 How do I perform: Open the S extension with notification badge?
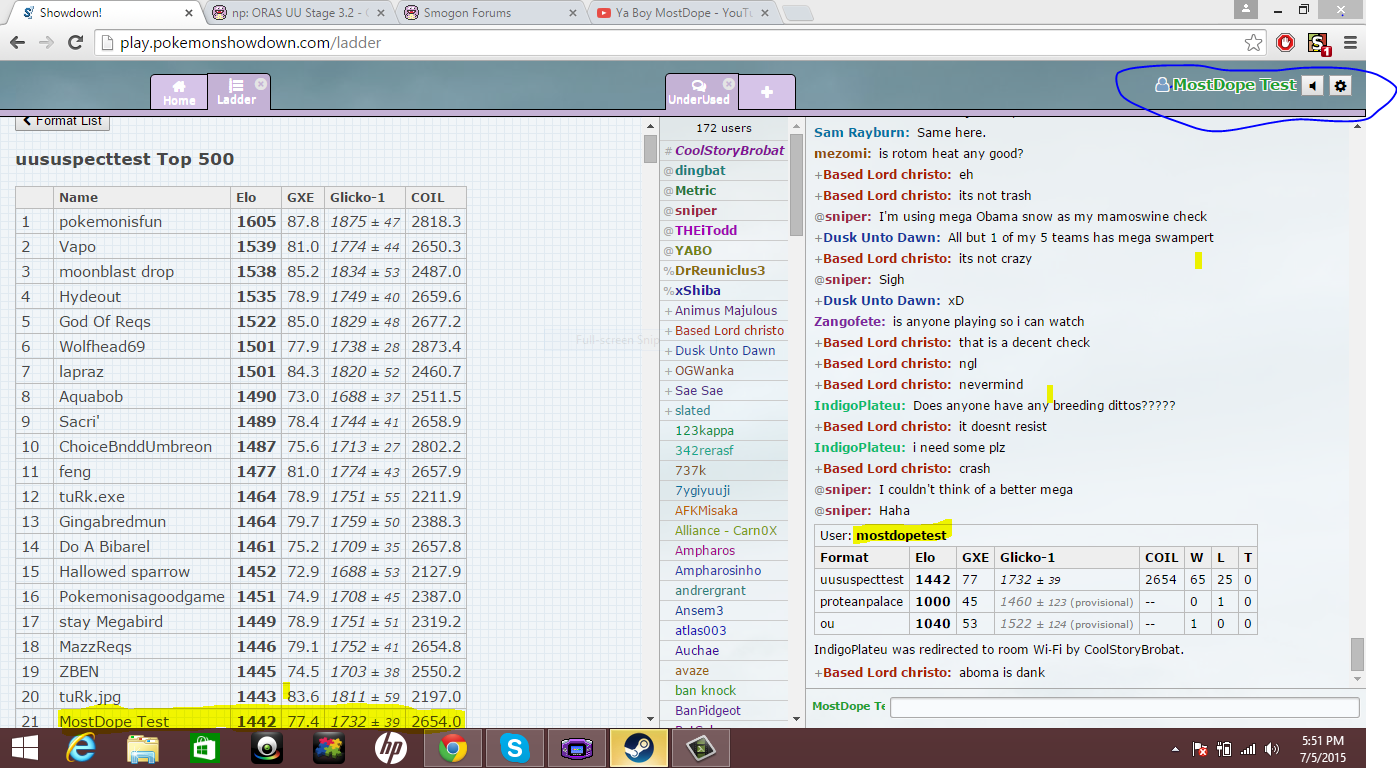point(1319,44)
